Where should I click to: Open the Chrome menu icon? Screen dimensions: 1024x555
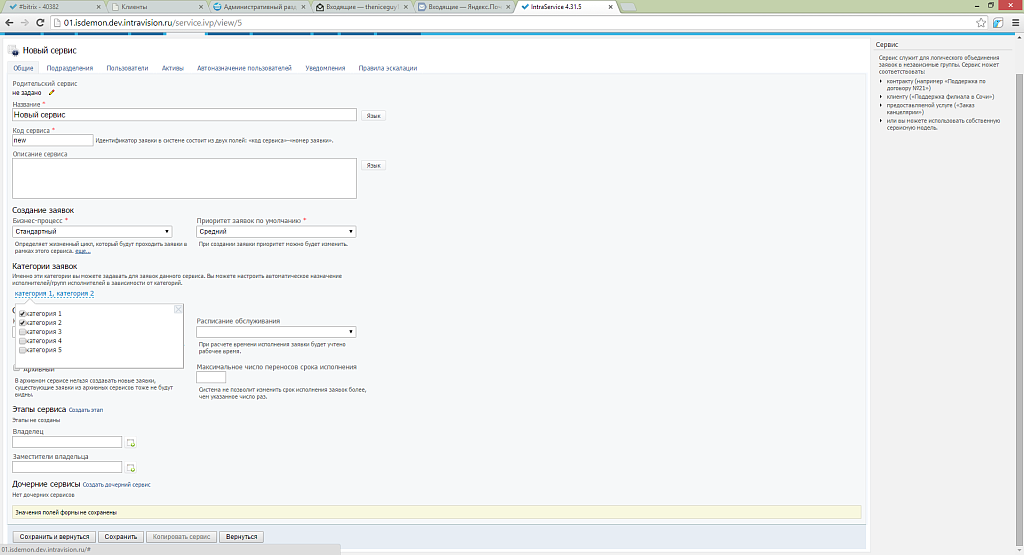[1015, 22]
